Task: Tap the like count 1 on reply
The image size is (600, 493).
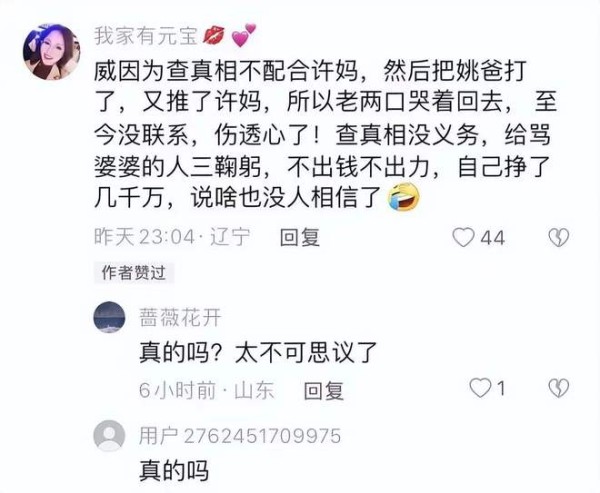Action: pos(501,389)
